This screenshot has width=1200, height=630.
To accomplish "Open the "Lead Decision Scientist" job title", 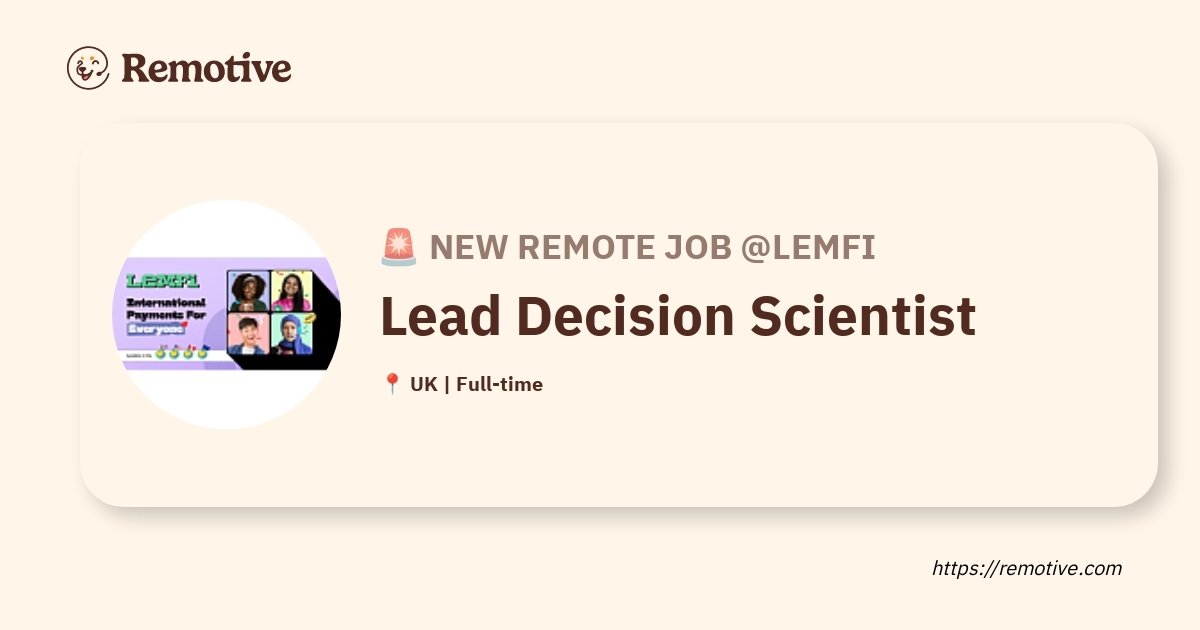I will coord(678,316).
